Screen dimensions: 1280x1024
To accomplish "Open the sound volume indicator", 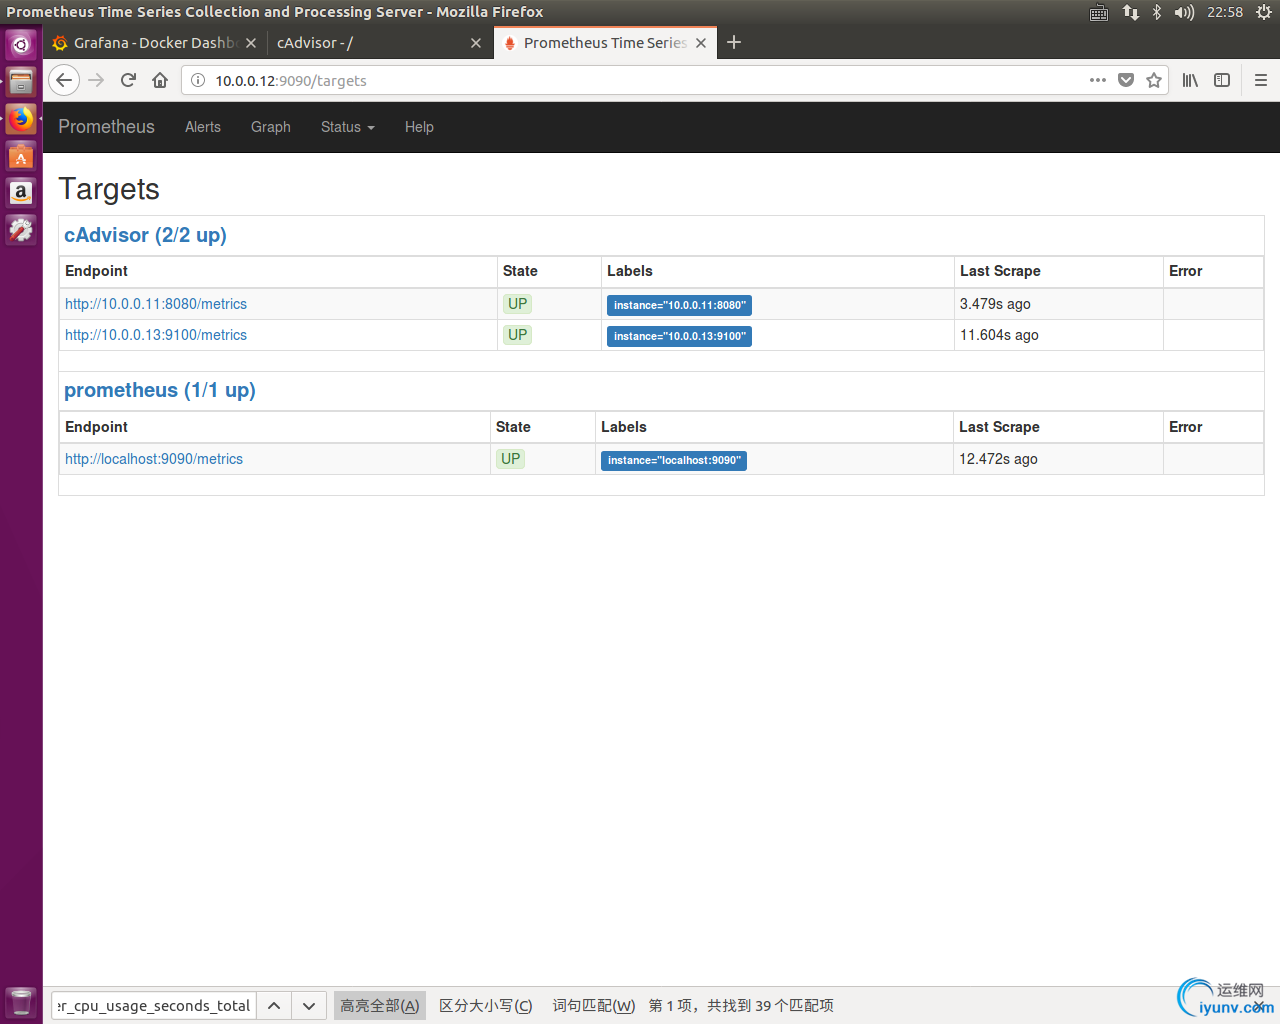I will point(1185,12).
